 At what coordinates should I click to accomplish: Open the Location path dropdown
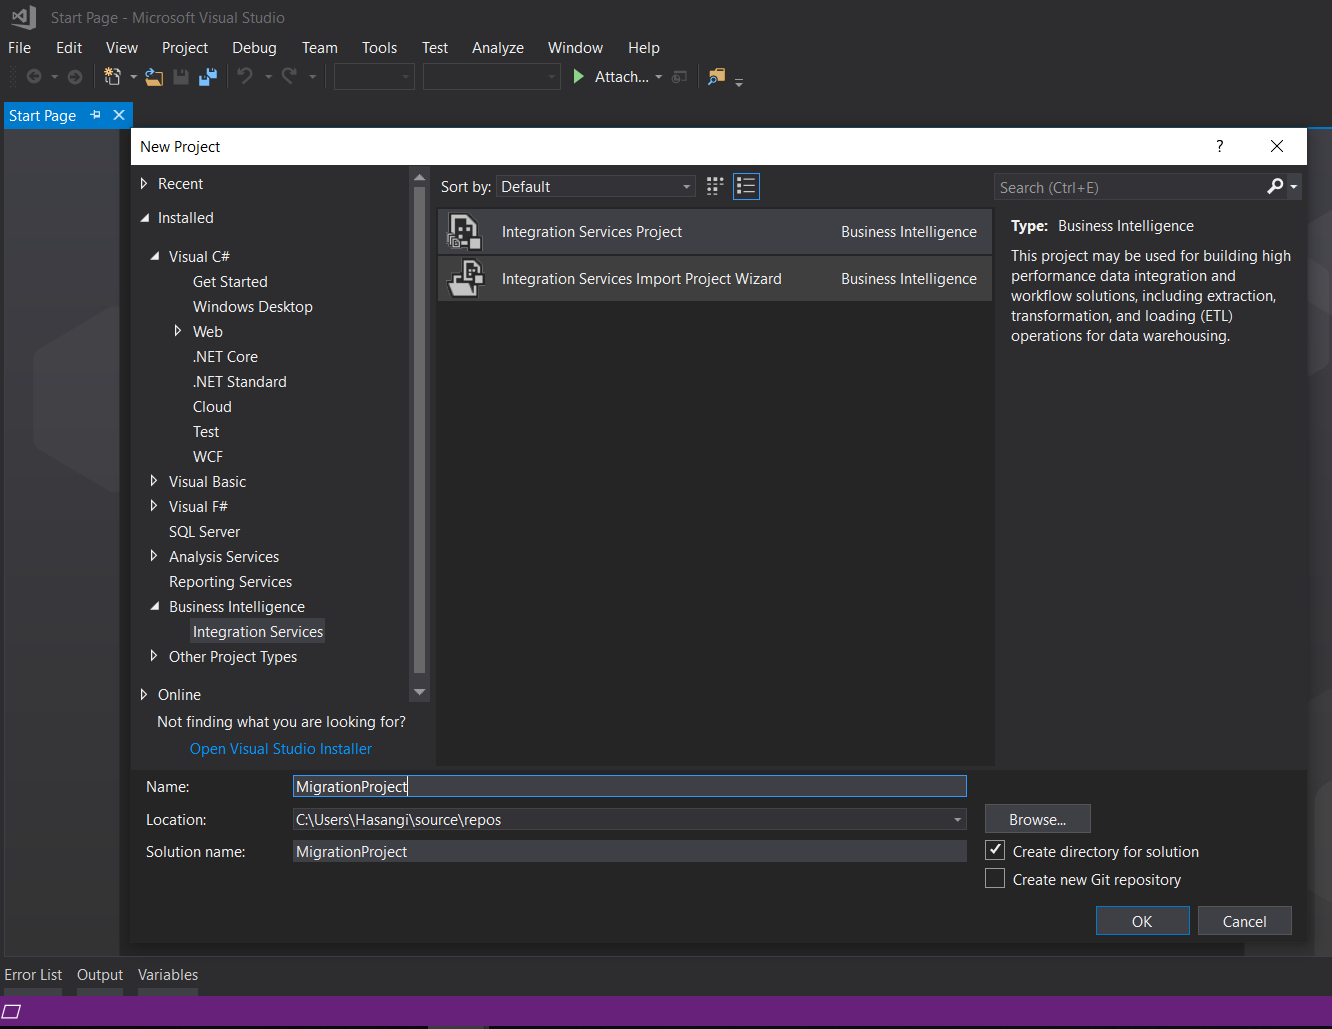click(958, 820)
